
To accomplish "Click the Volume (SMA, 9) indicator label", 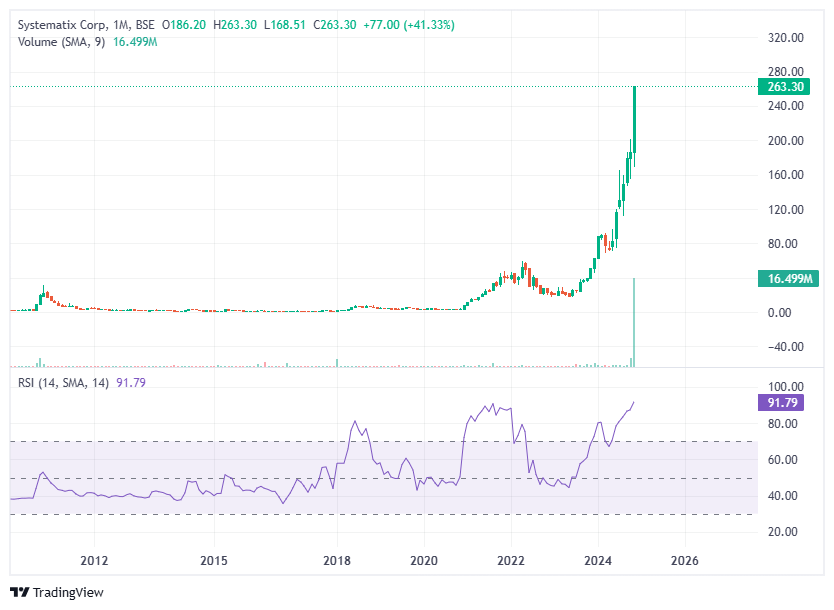I will click(62, 42).
